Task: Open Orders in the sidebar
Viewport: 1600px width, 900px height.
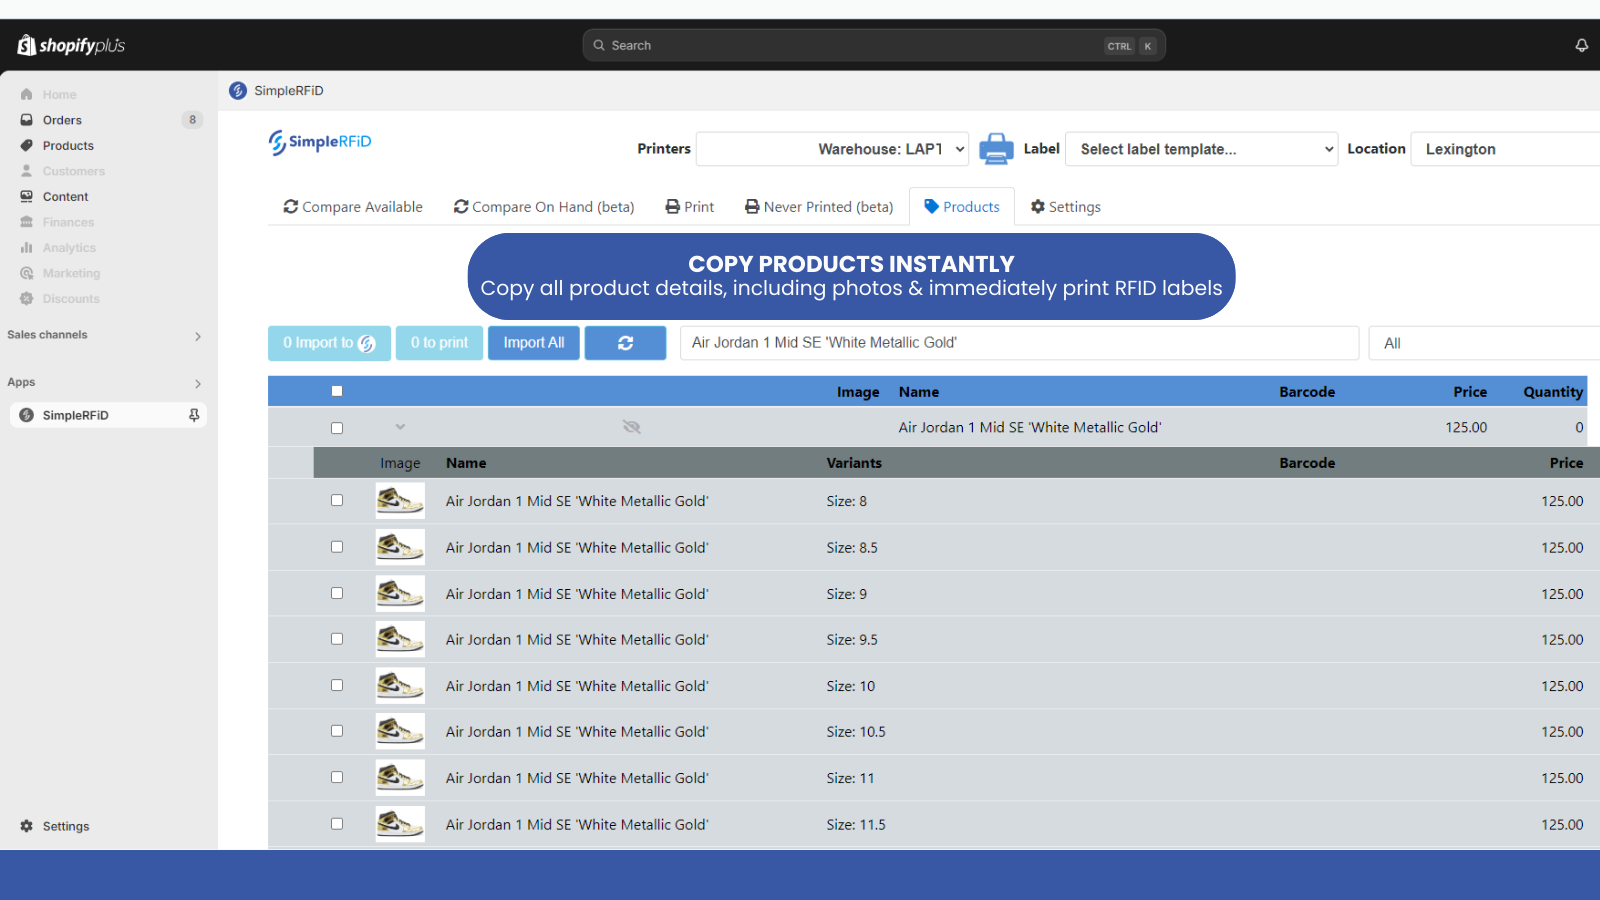Action: (x=62, y=120)
